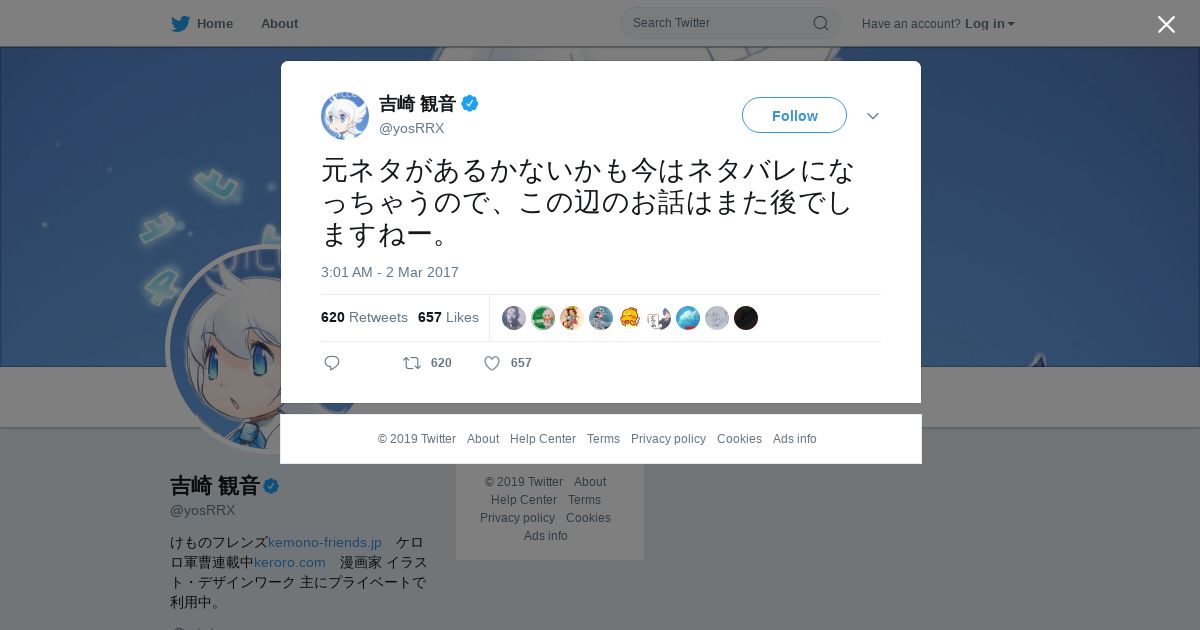Like the tweet with heart icon

pos(491,363)
